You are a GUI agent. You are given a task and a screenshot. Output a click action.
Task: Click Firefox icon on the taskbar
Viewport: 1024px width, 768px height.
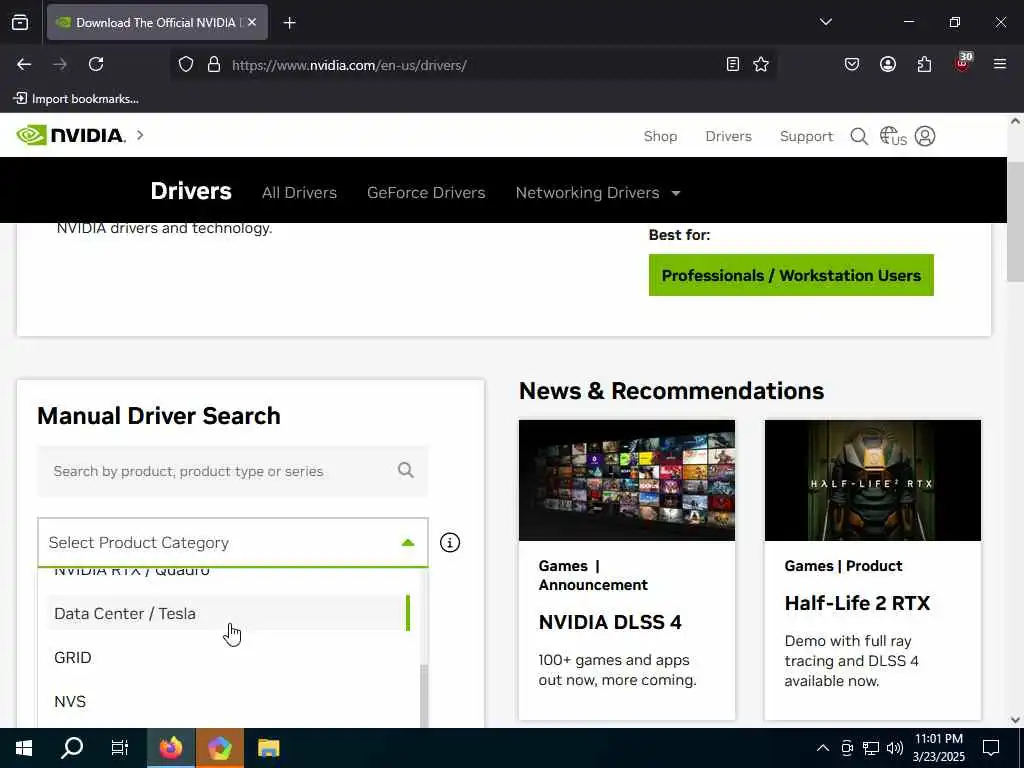(171, 748)
